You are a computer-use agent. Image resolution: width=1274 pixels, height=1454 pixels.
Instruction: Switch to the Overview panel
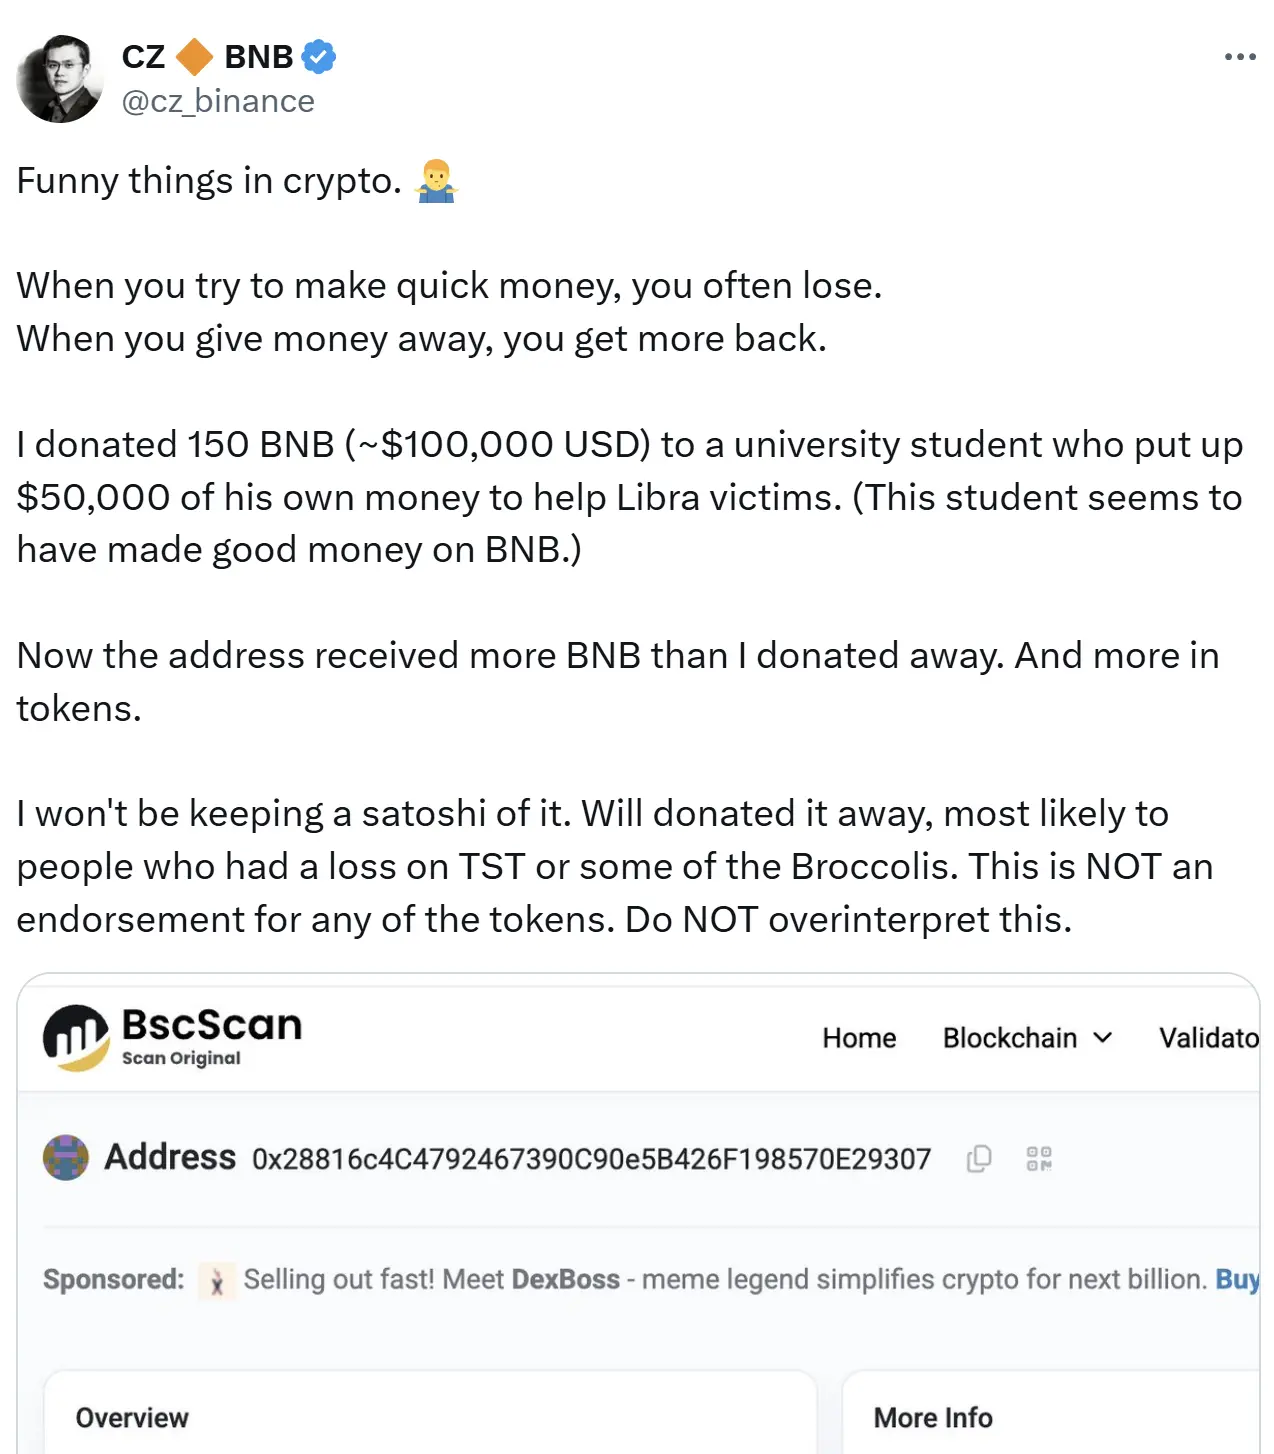pos(131,1417)
